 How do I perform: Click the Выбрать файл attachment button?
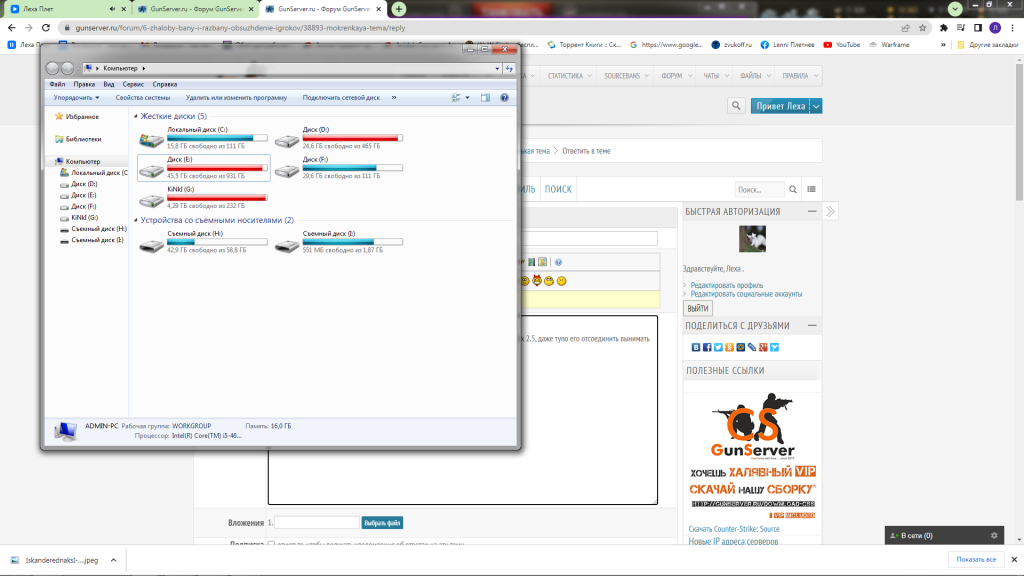tap(382, 523)
